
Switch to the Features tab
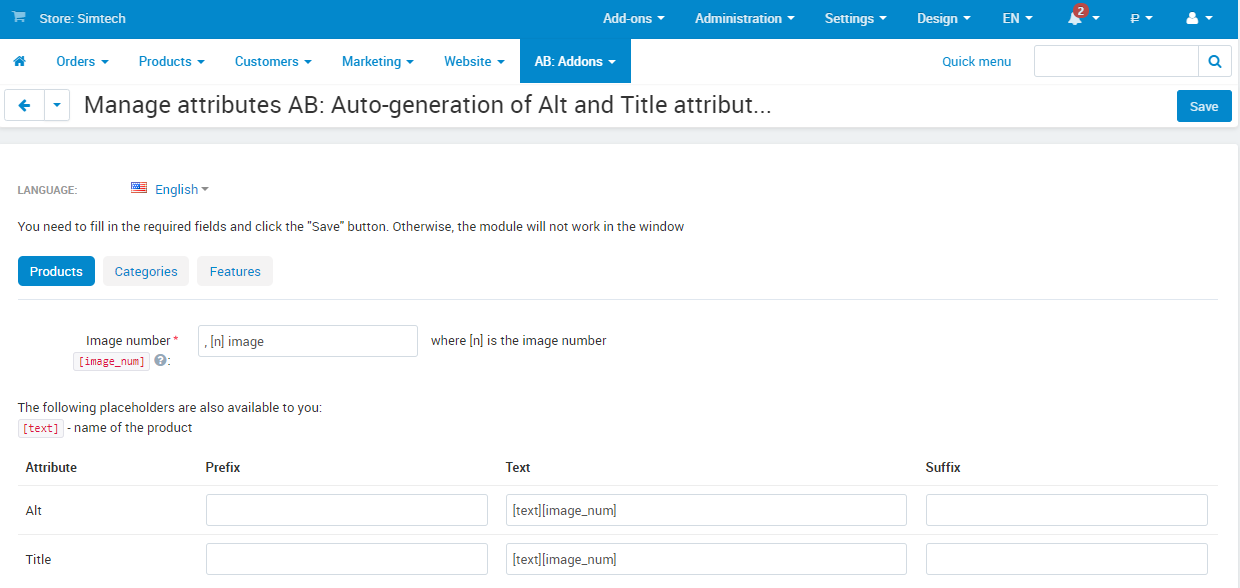tap(234, 271)
